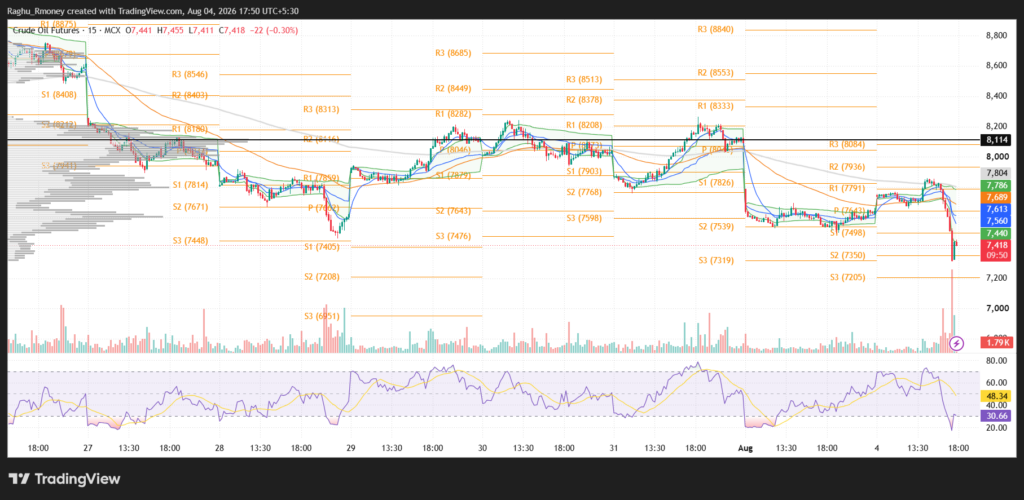The image size is (1024, 500).
Task: Click the S3 (7476) pivot label
Action: [453, 236]
